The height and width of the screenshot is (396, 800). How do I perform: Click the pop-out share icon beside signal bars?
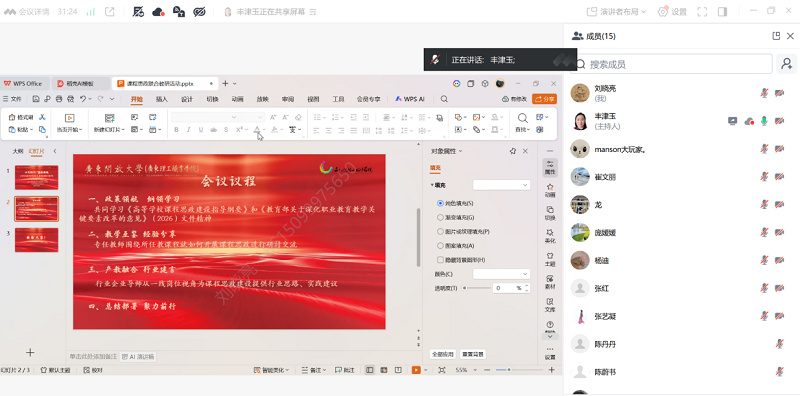click(x=110, y=11)
